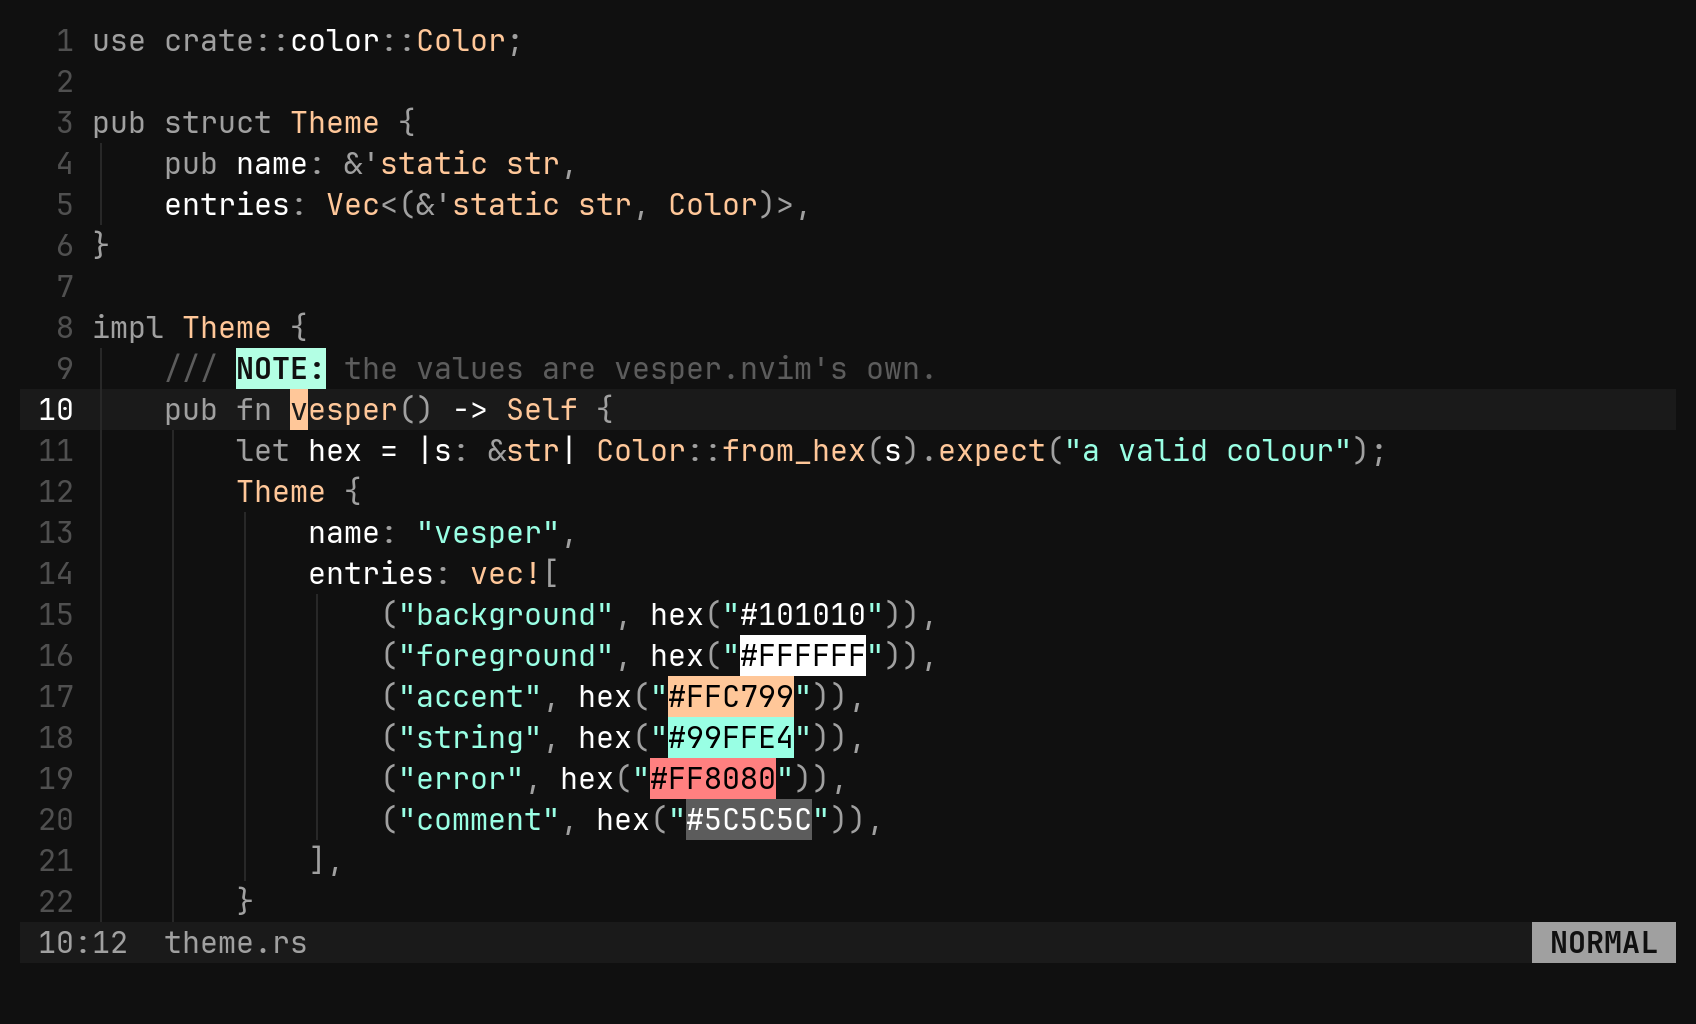Click the 10:12 cursor position indicator
Viewport: 1696px width, 1024px height.
pyautogui.click(x=83, y=943)
